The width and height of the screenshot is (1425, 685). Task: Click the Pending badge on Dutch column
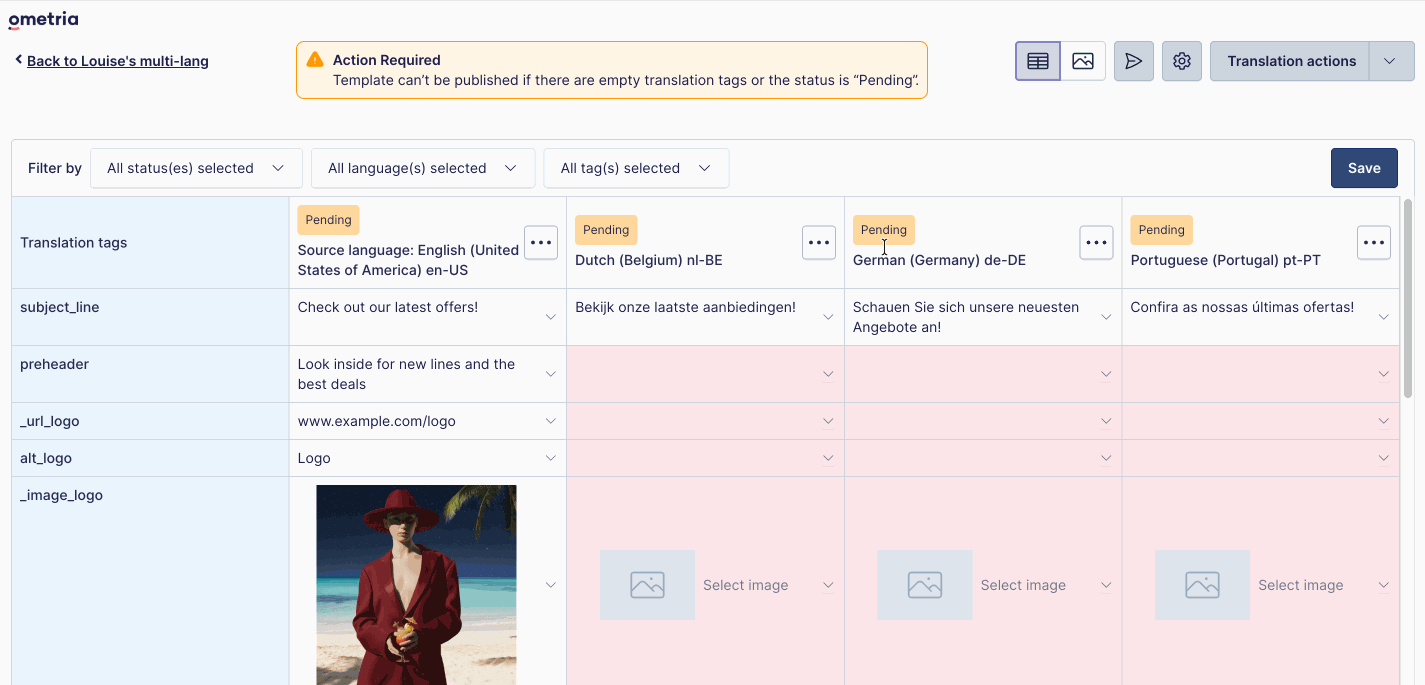pos(606,230)
